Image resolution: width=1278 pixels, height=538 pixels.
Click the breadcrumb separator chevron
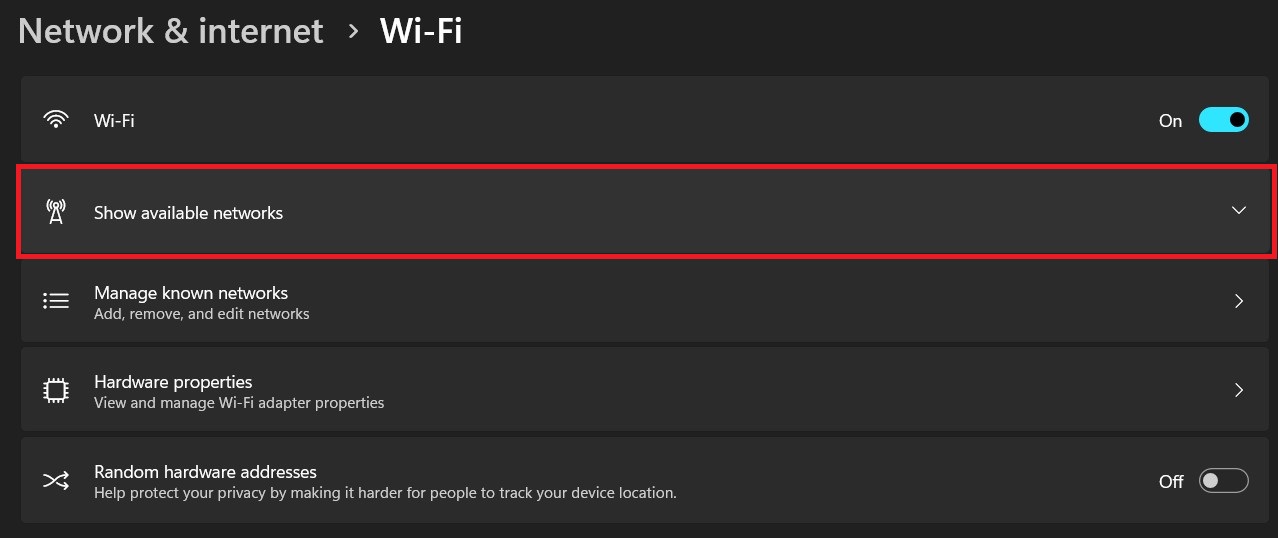[x=352, y=31]
